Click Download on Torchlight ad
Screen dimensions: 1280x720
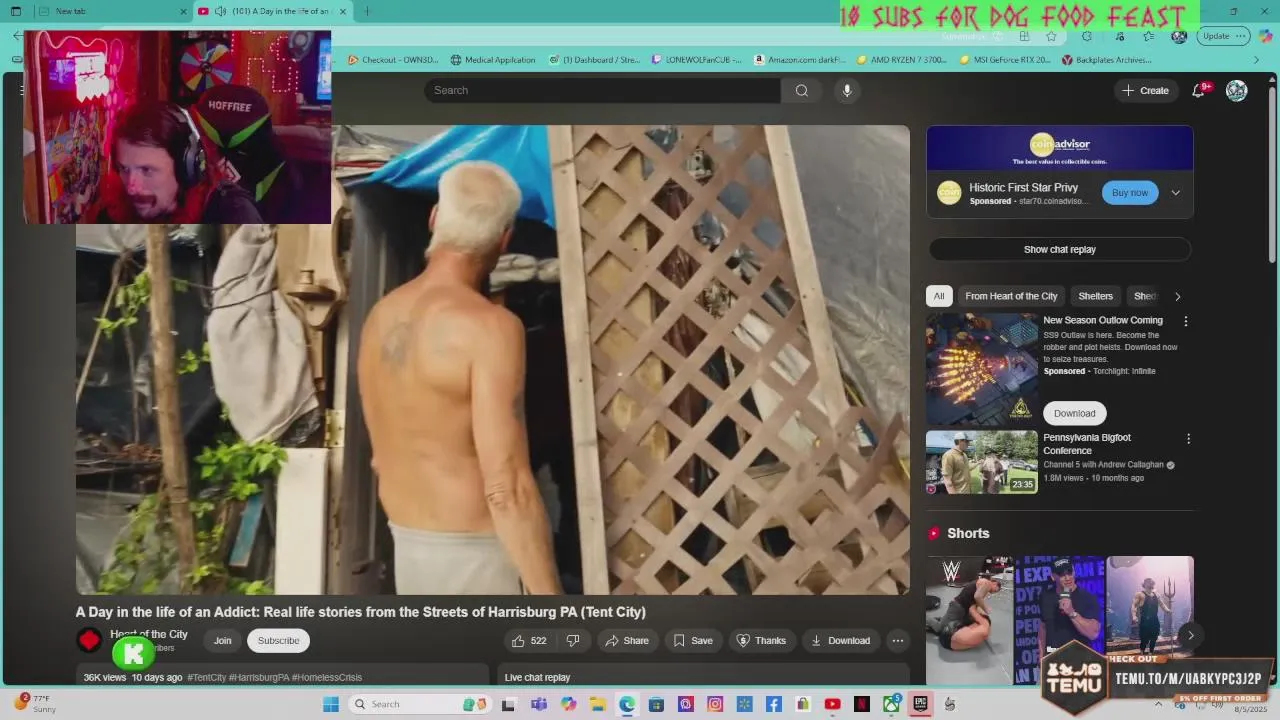click(1074, 413)
